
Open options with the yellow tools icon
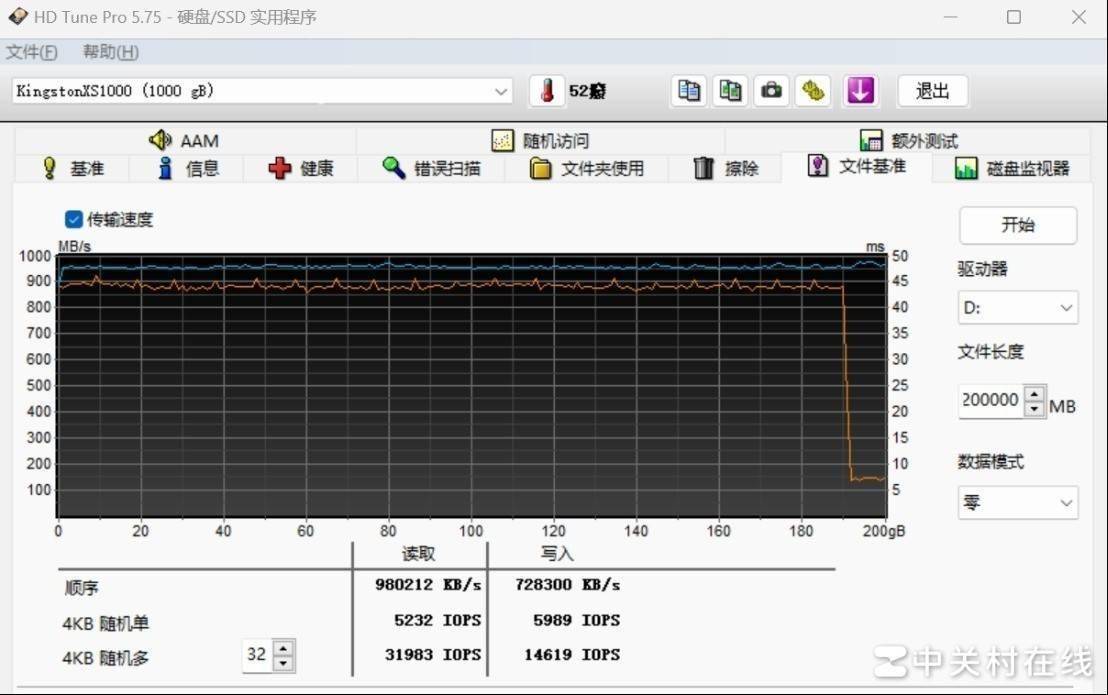tap(813, 90)
